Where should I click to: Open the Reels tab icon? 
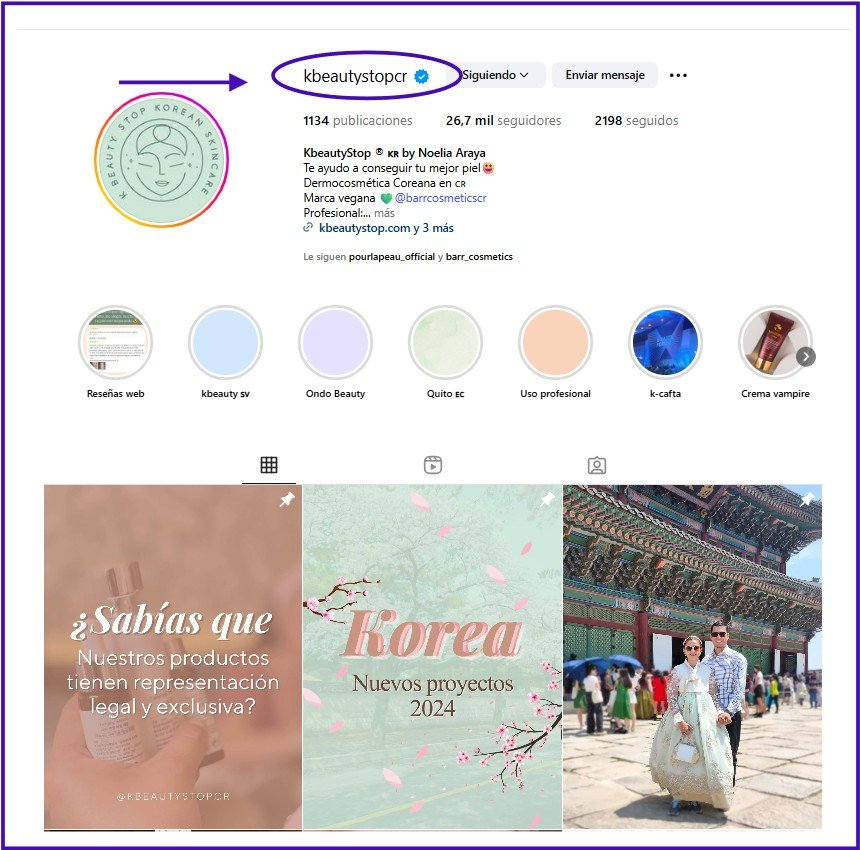click(433, 465)
